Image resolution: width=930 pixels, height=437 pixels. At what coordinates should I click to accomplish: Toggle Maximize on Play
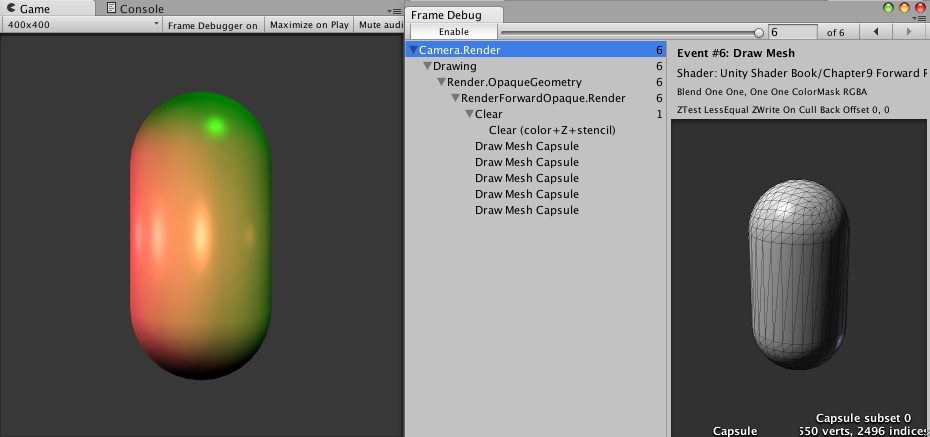[309, 25]
